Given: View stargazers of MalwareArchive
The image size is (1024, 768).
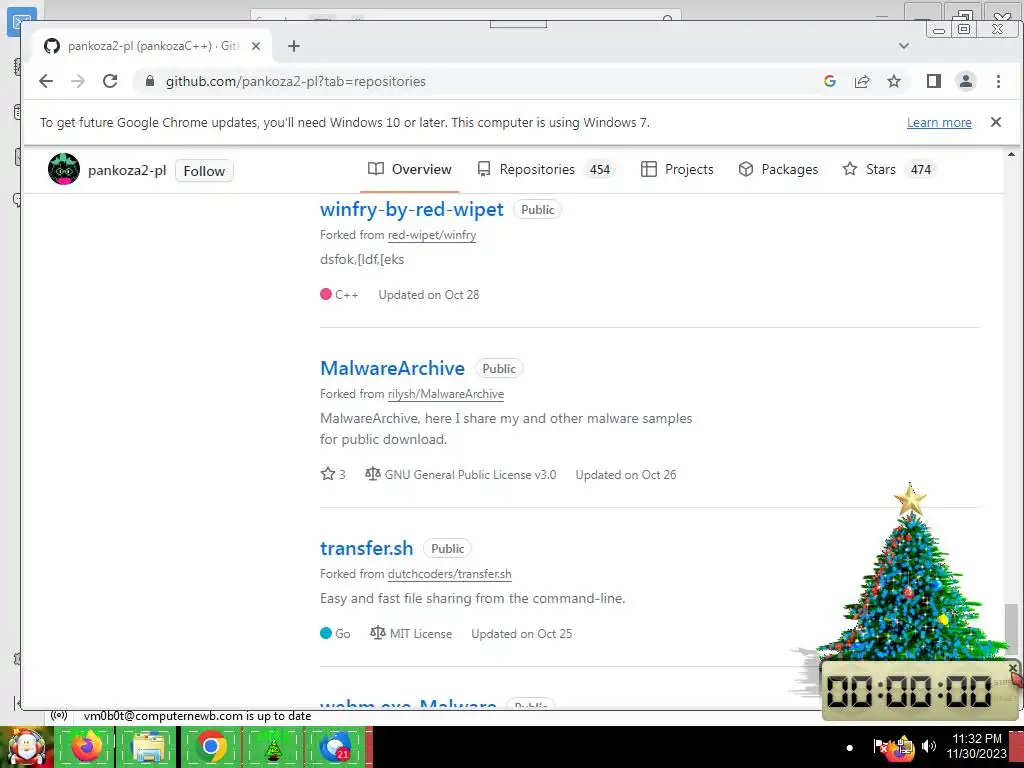Looking at the screenshot, I should coord(333,475).
